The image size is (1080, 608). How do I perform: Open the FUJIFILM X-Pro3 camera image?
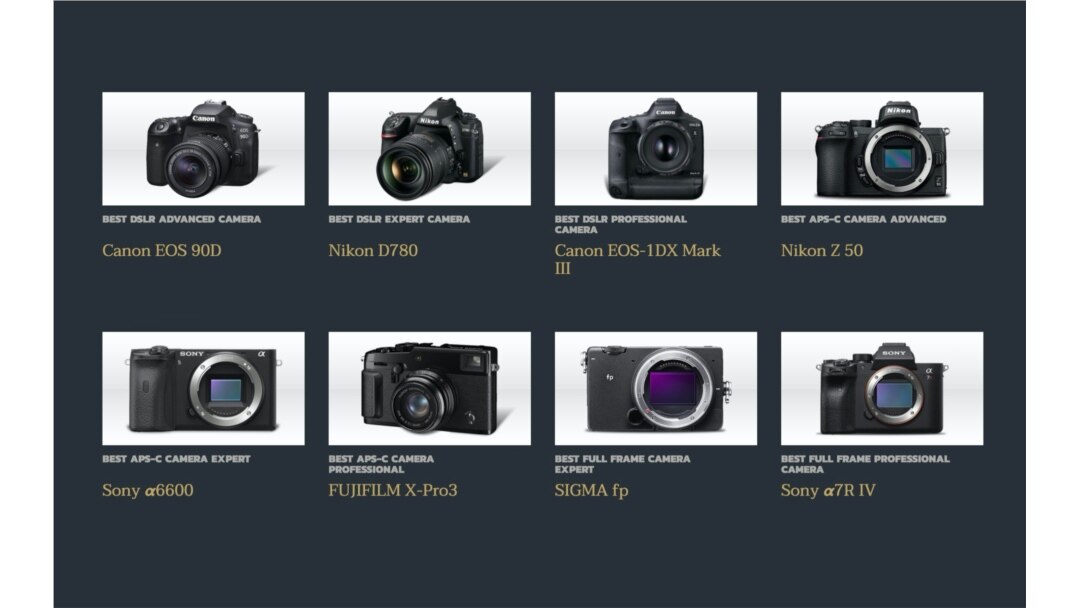tap(429, 388)
